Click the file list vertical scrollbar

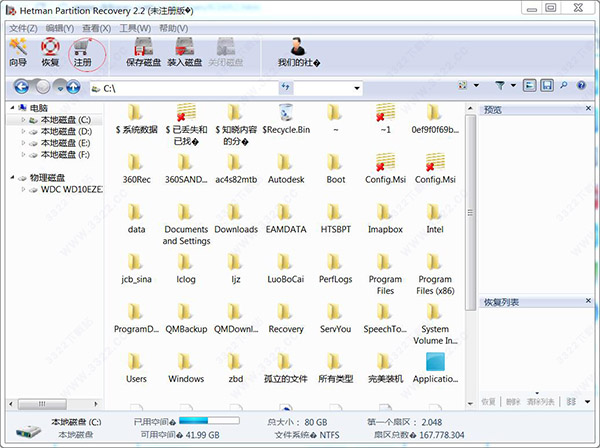click(471, 212)
